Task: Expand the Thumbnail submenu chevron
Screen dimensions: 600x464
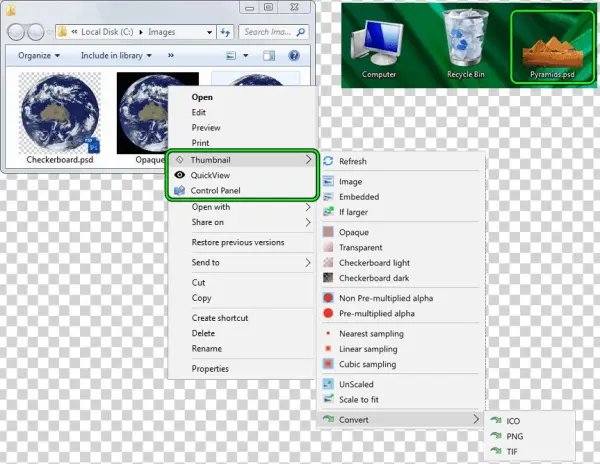Action: [308, 160]
